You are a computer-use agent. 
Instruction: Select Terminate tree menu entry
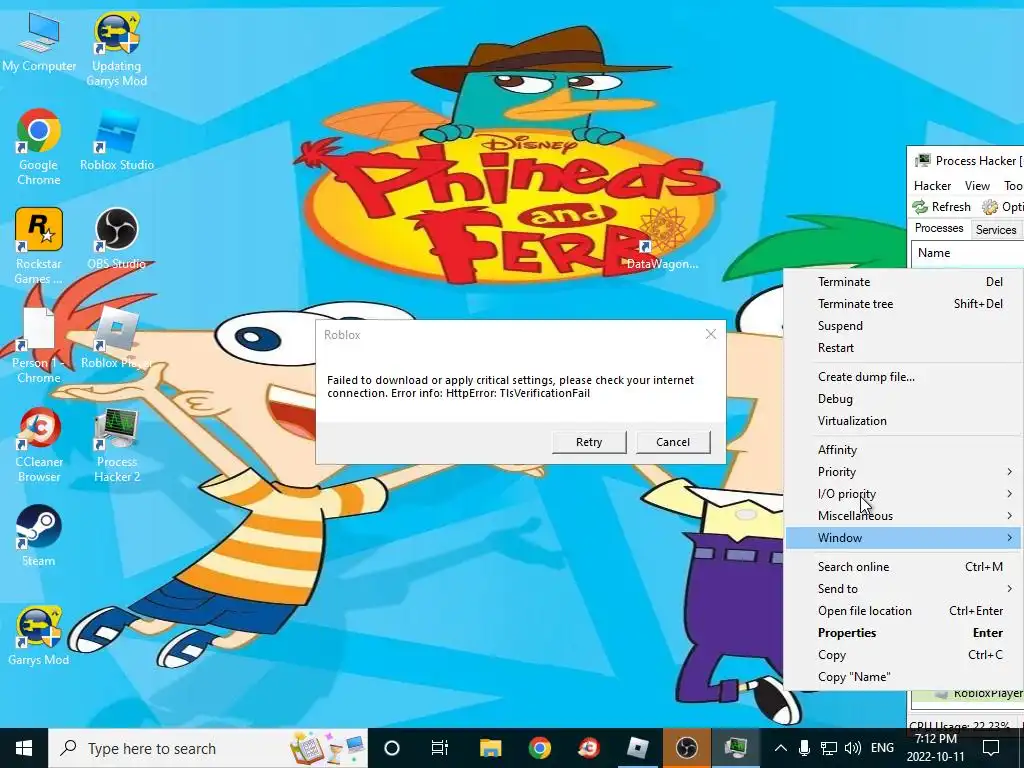[x=904, y=304]
